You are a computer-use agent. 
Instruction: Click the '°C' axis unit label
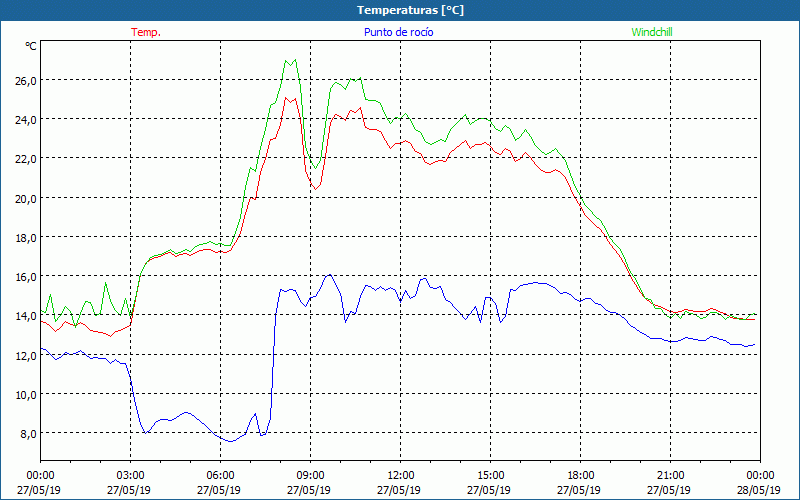pyautogui.click(x=31, y=46)
